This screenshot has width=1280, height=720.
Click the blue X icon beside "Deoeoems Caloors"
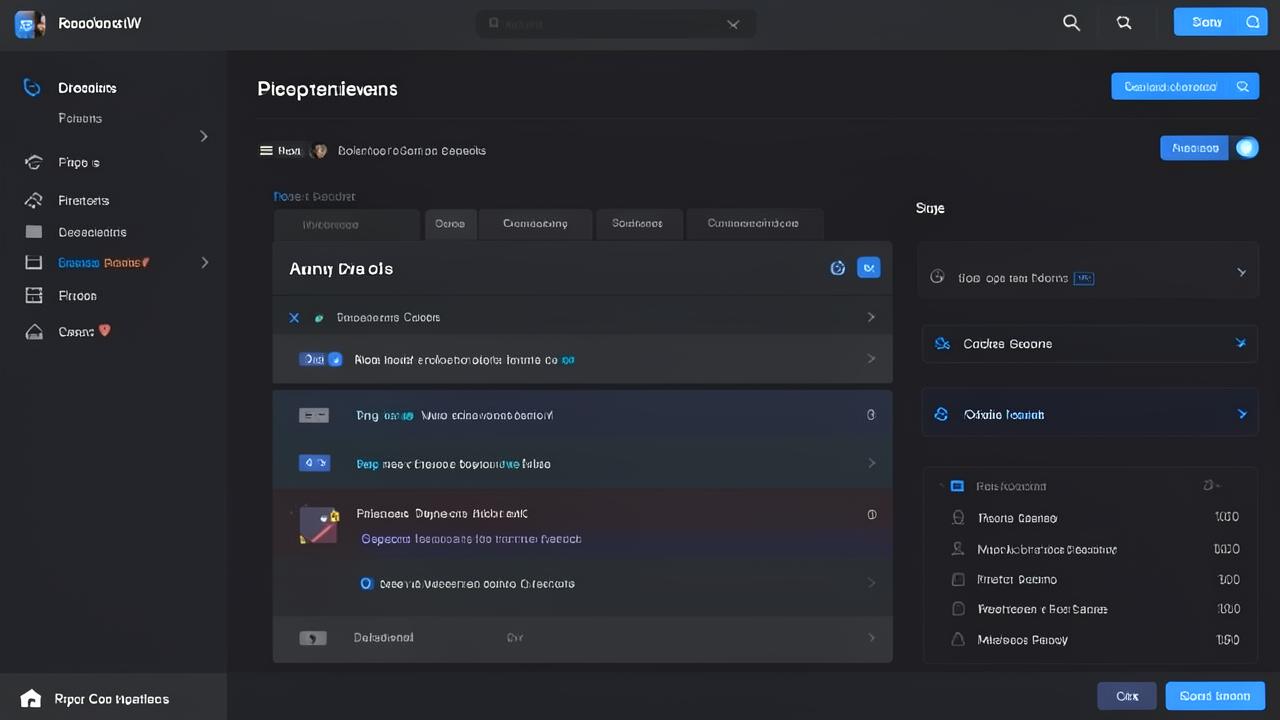[294, 318]
